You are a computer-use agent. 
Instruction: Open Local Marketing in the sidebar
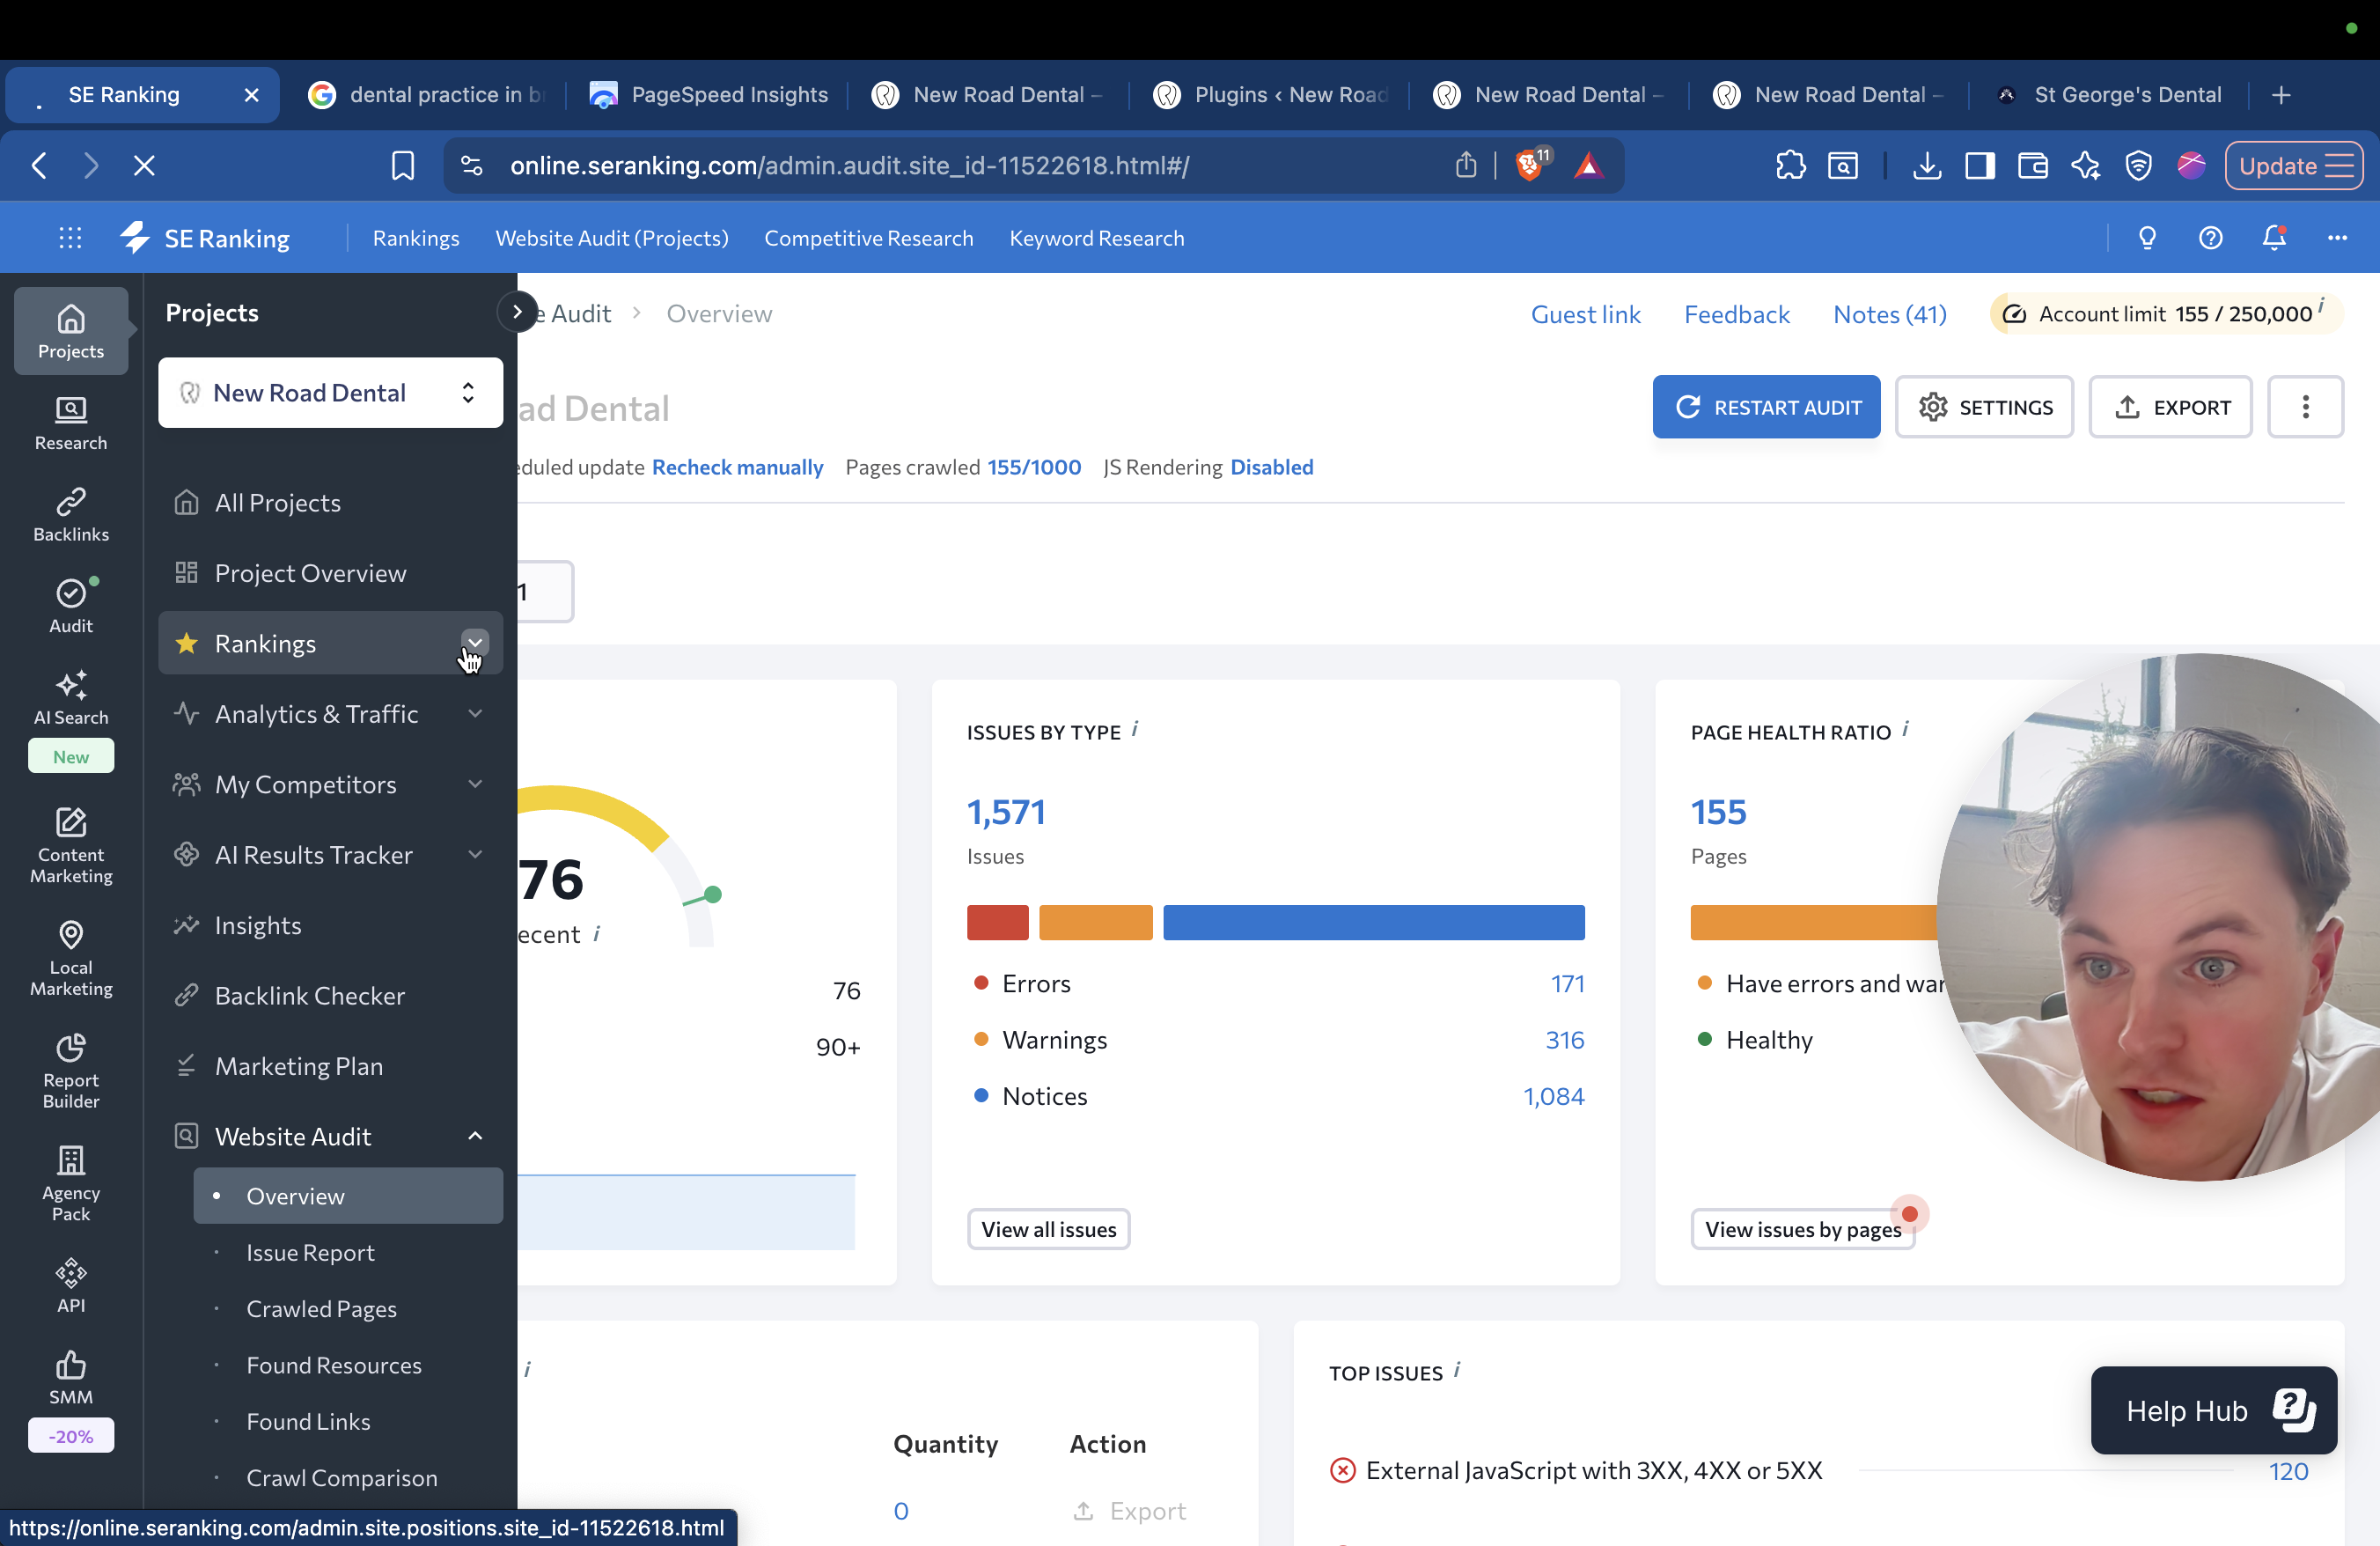(70, 957)
